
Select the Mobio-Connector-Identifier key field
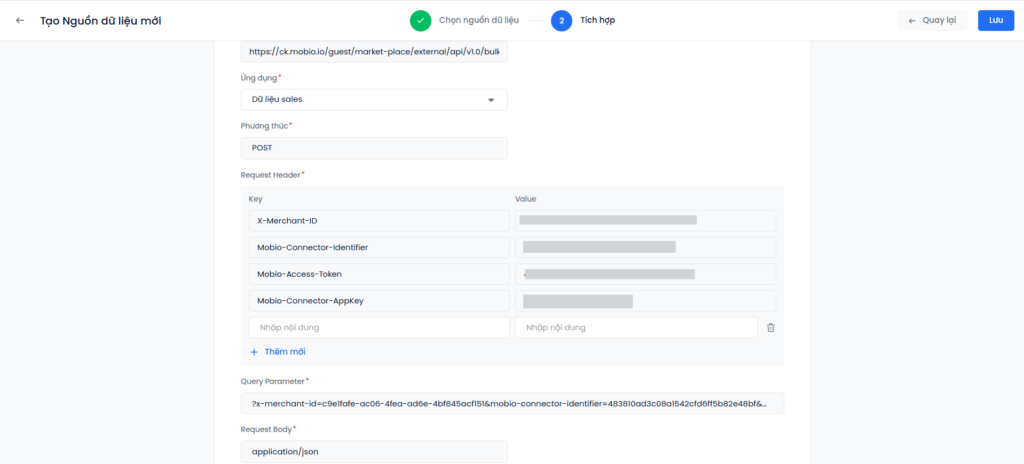coord(378,247)
